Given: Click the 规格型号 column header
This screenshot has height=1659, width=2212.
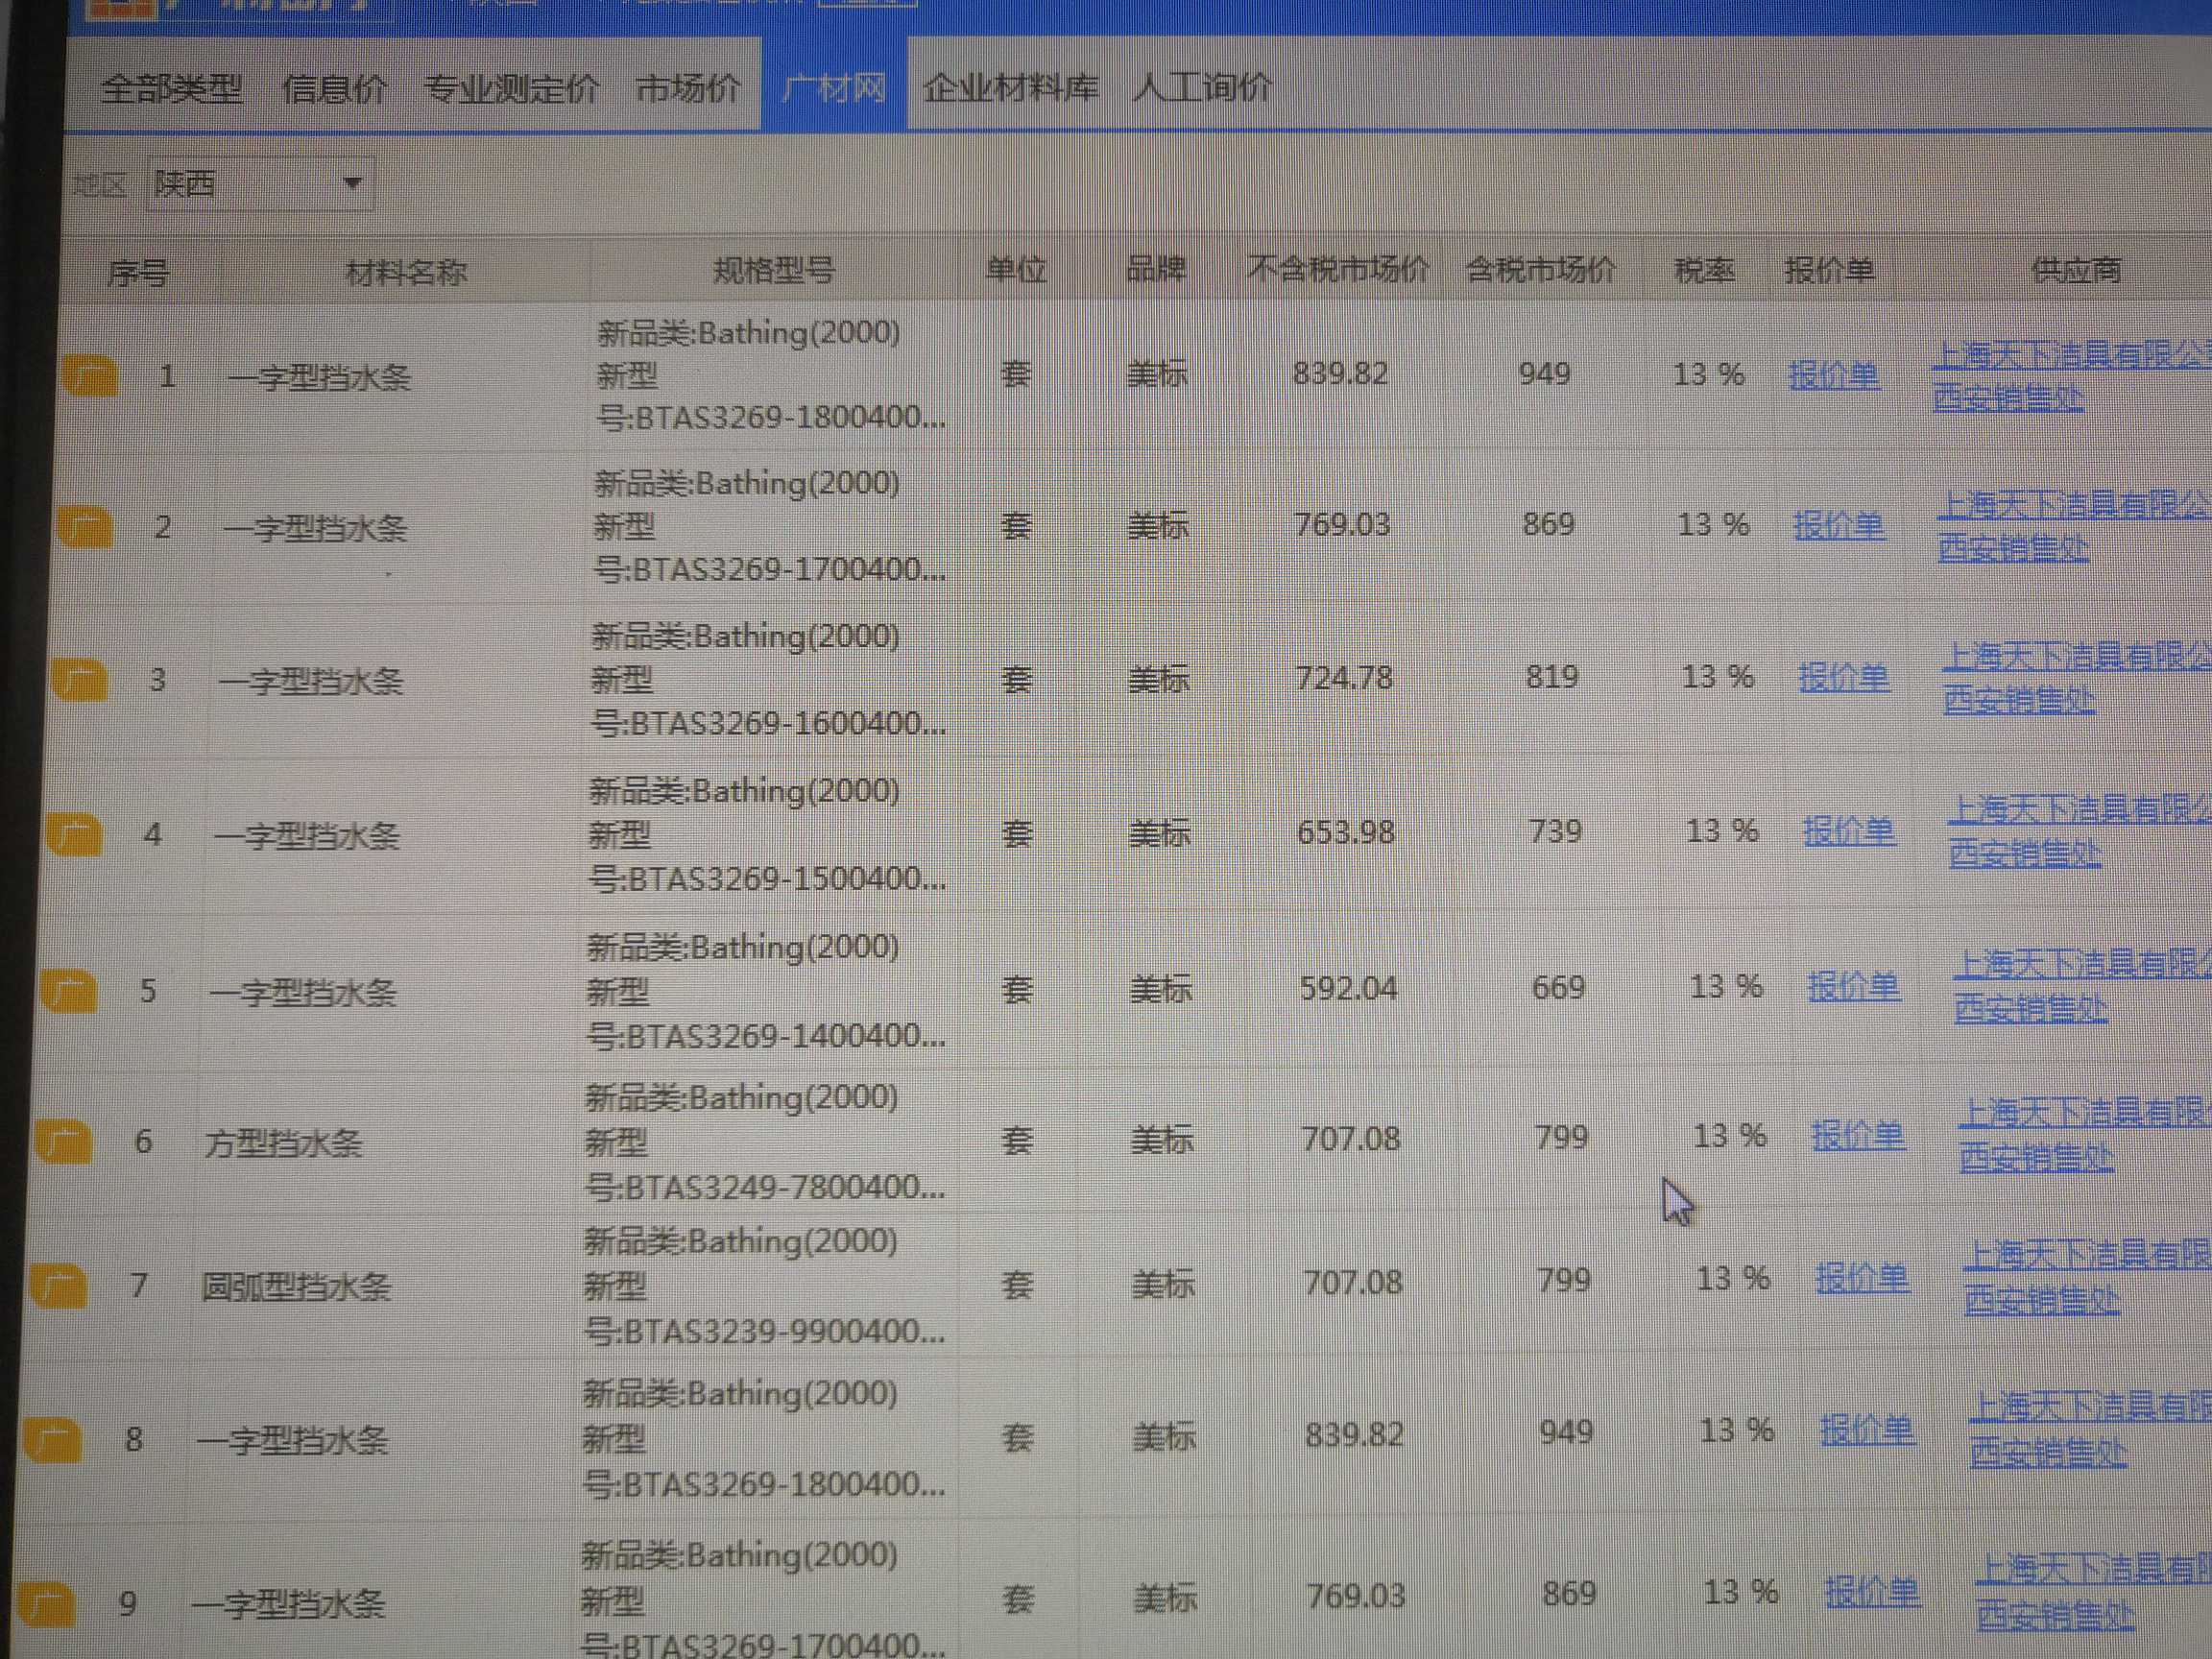Looking at the screenshot, I should [x=773, y=270].
